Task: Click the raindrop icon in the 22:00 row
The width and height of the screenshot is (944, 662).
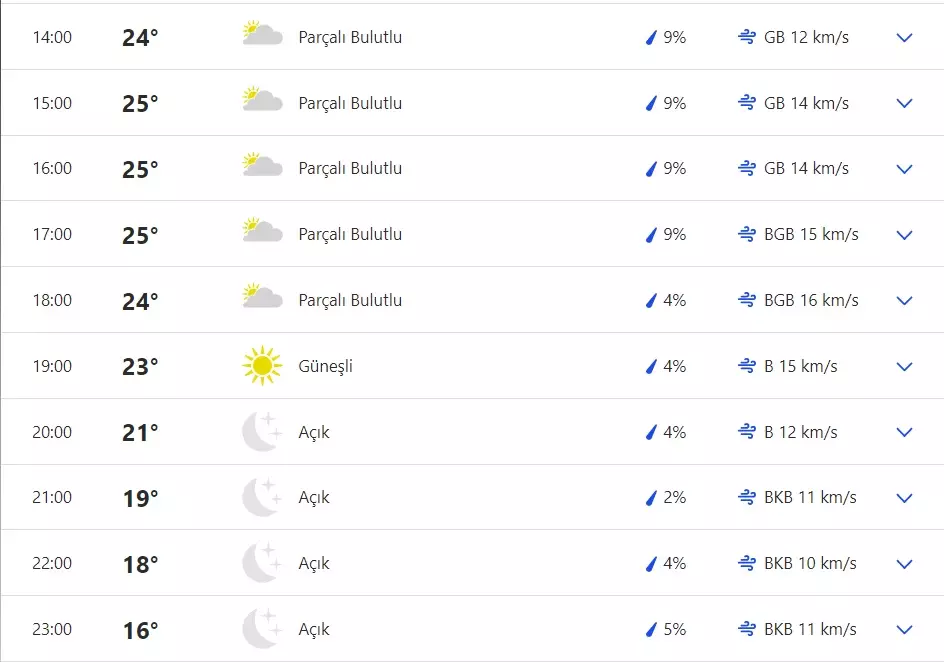Action: (x=650, y=563)
